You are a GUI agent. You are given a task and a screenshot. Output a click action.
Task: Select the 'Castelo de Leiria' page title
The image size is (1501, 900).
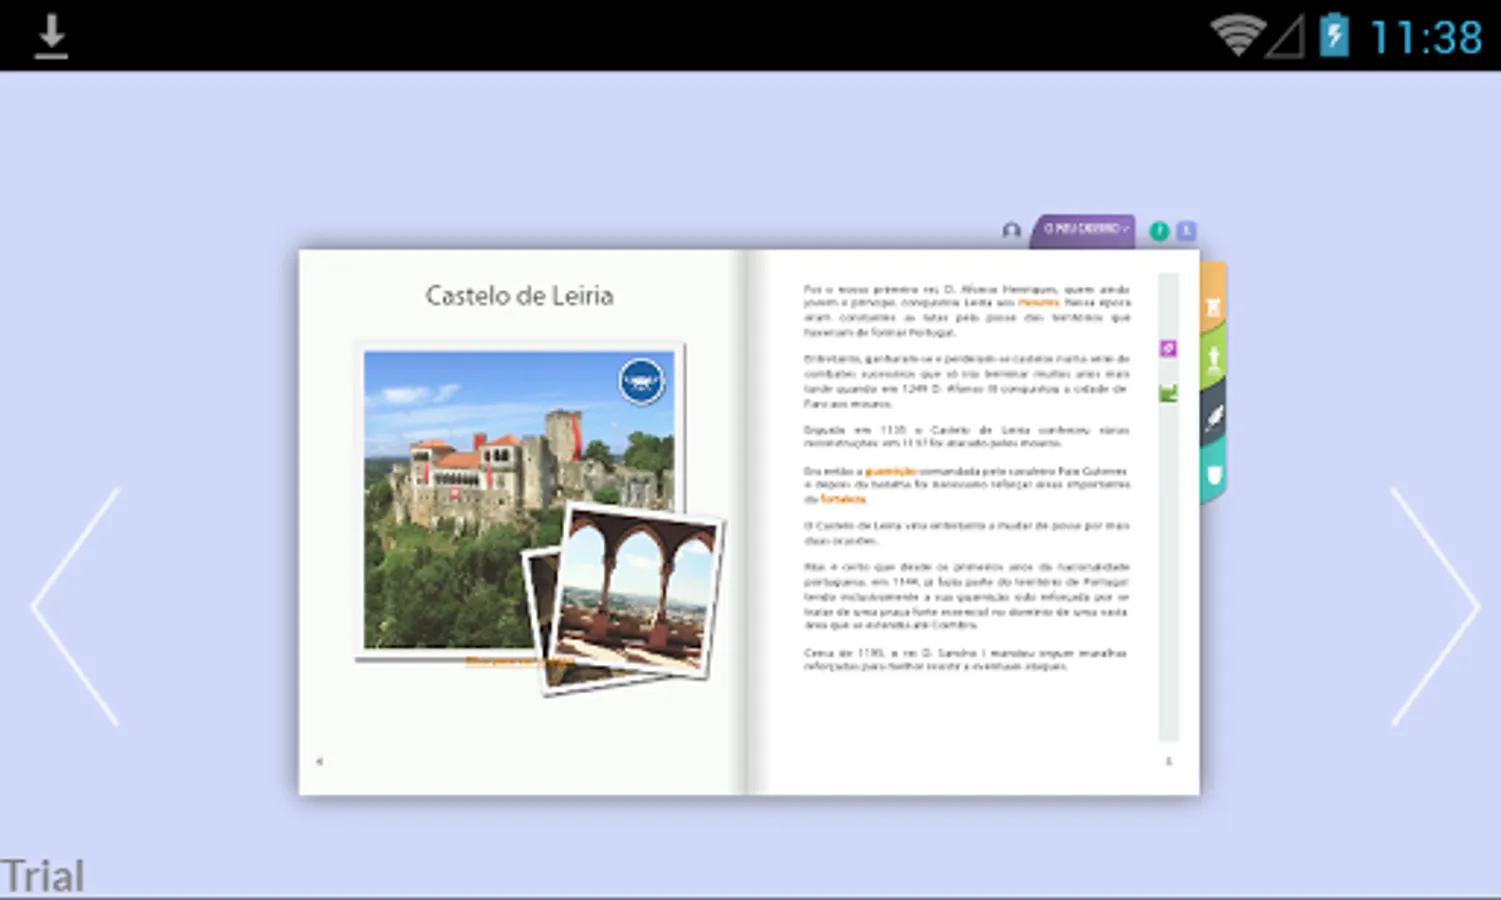point(519,296)
